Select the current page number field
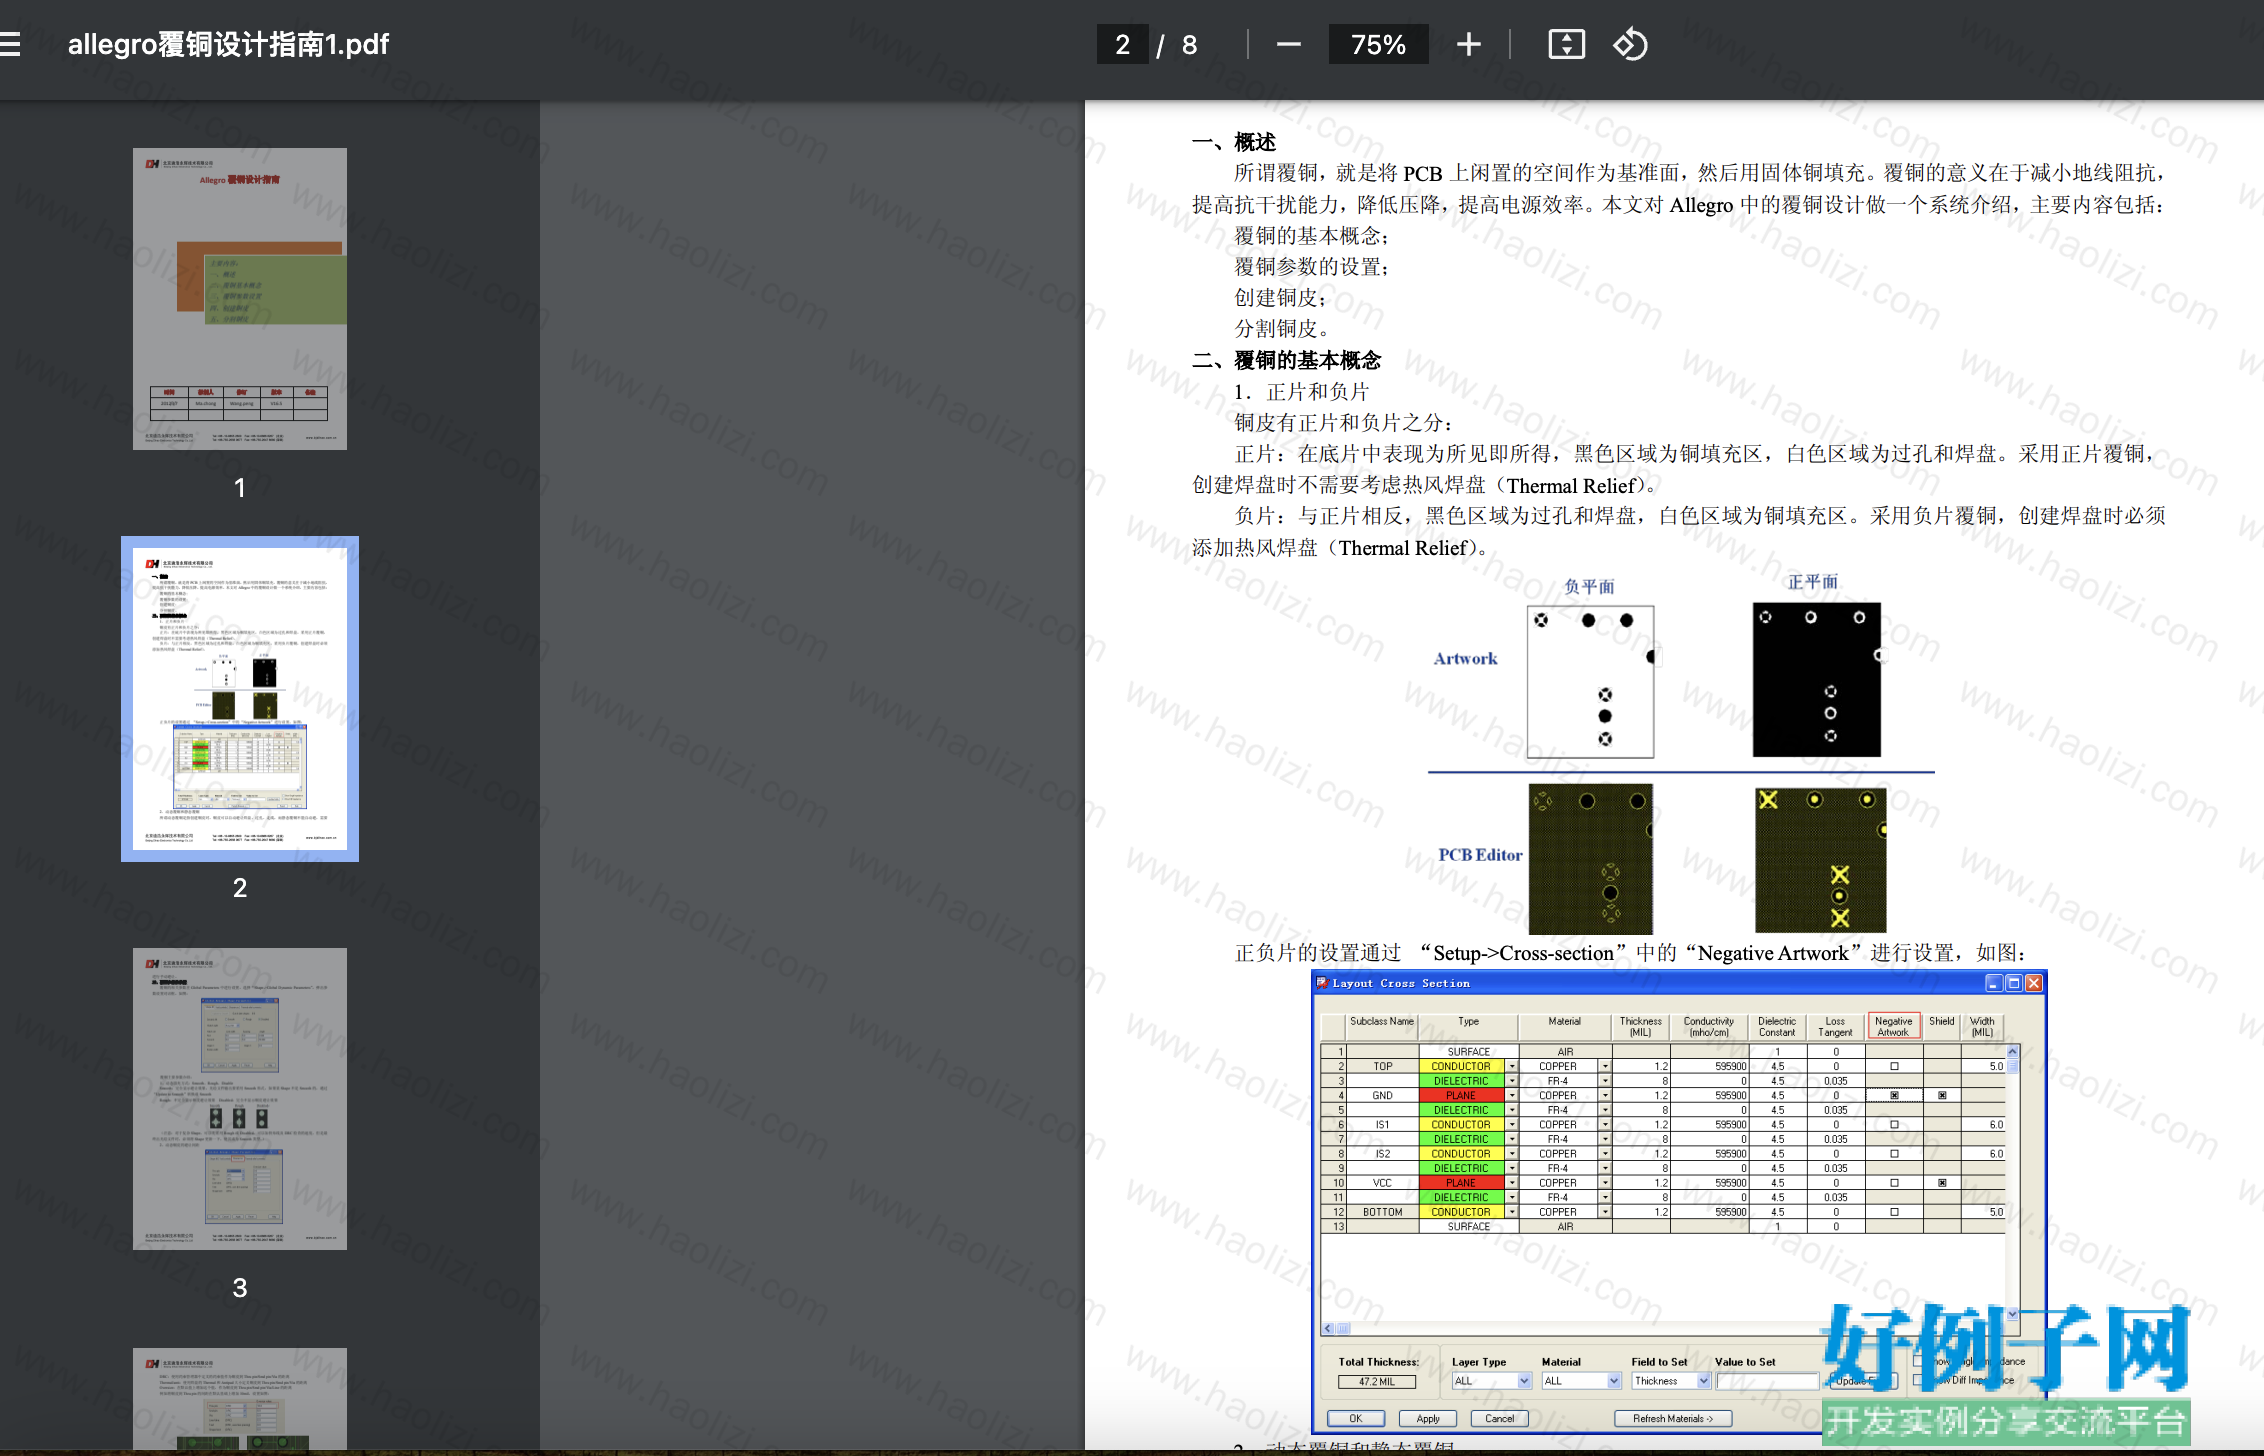This screenshot has height=1456, width=2264. click(x=1122, y=44)
